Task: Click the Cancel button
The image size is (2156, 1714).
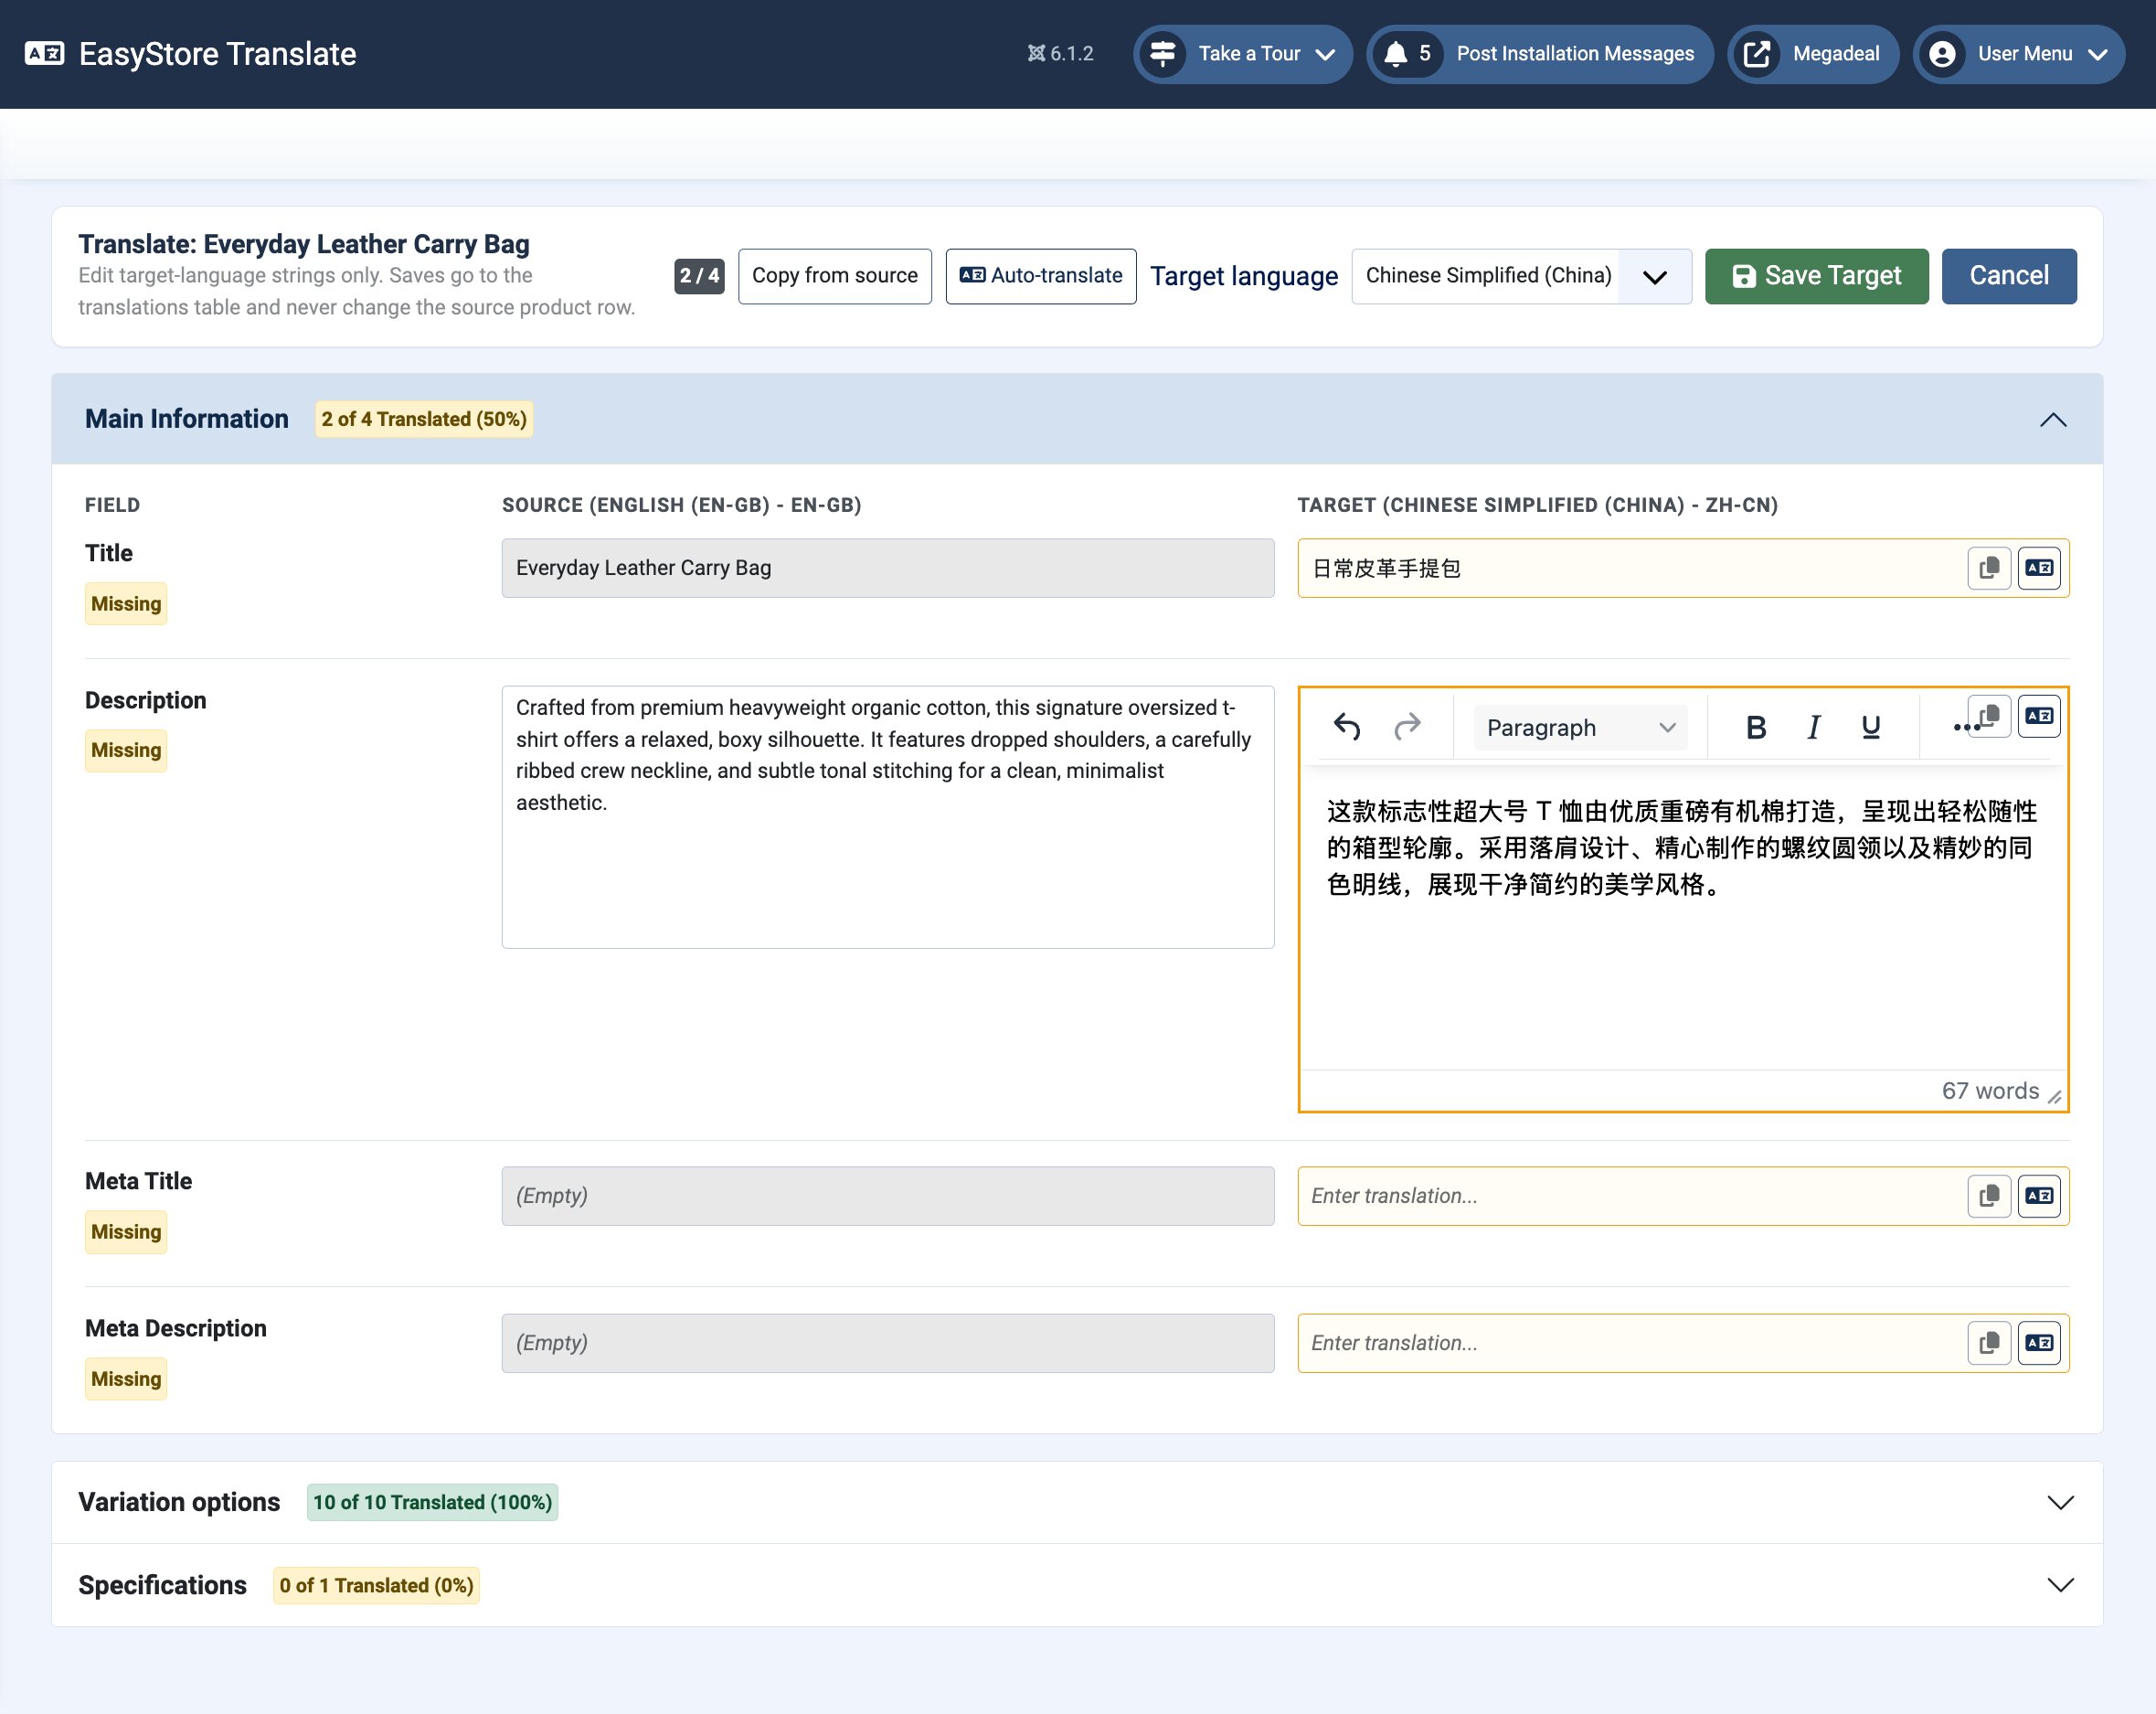Action: [2009, 276]
